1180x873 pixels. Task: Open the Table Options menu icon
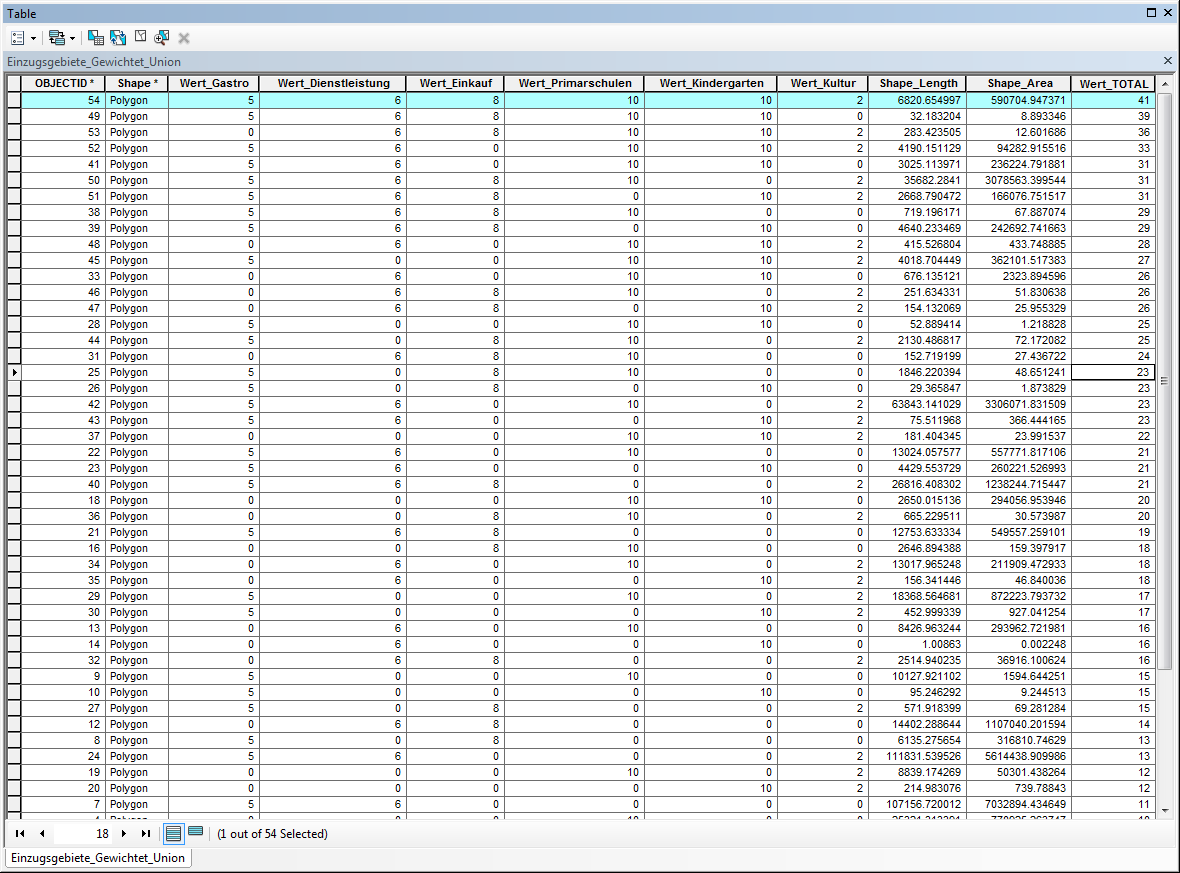17,38
